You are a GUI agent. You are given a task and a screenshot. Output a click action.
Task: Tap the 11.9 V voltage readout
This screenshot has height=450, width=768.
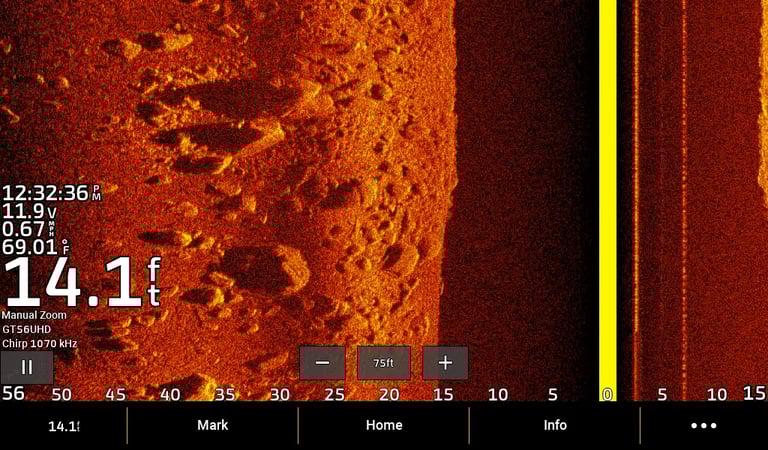click(x=29, y=212)
